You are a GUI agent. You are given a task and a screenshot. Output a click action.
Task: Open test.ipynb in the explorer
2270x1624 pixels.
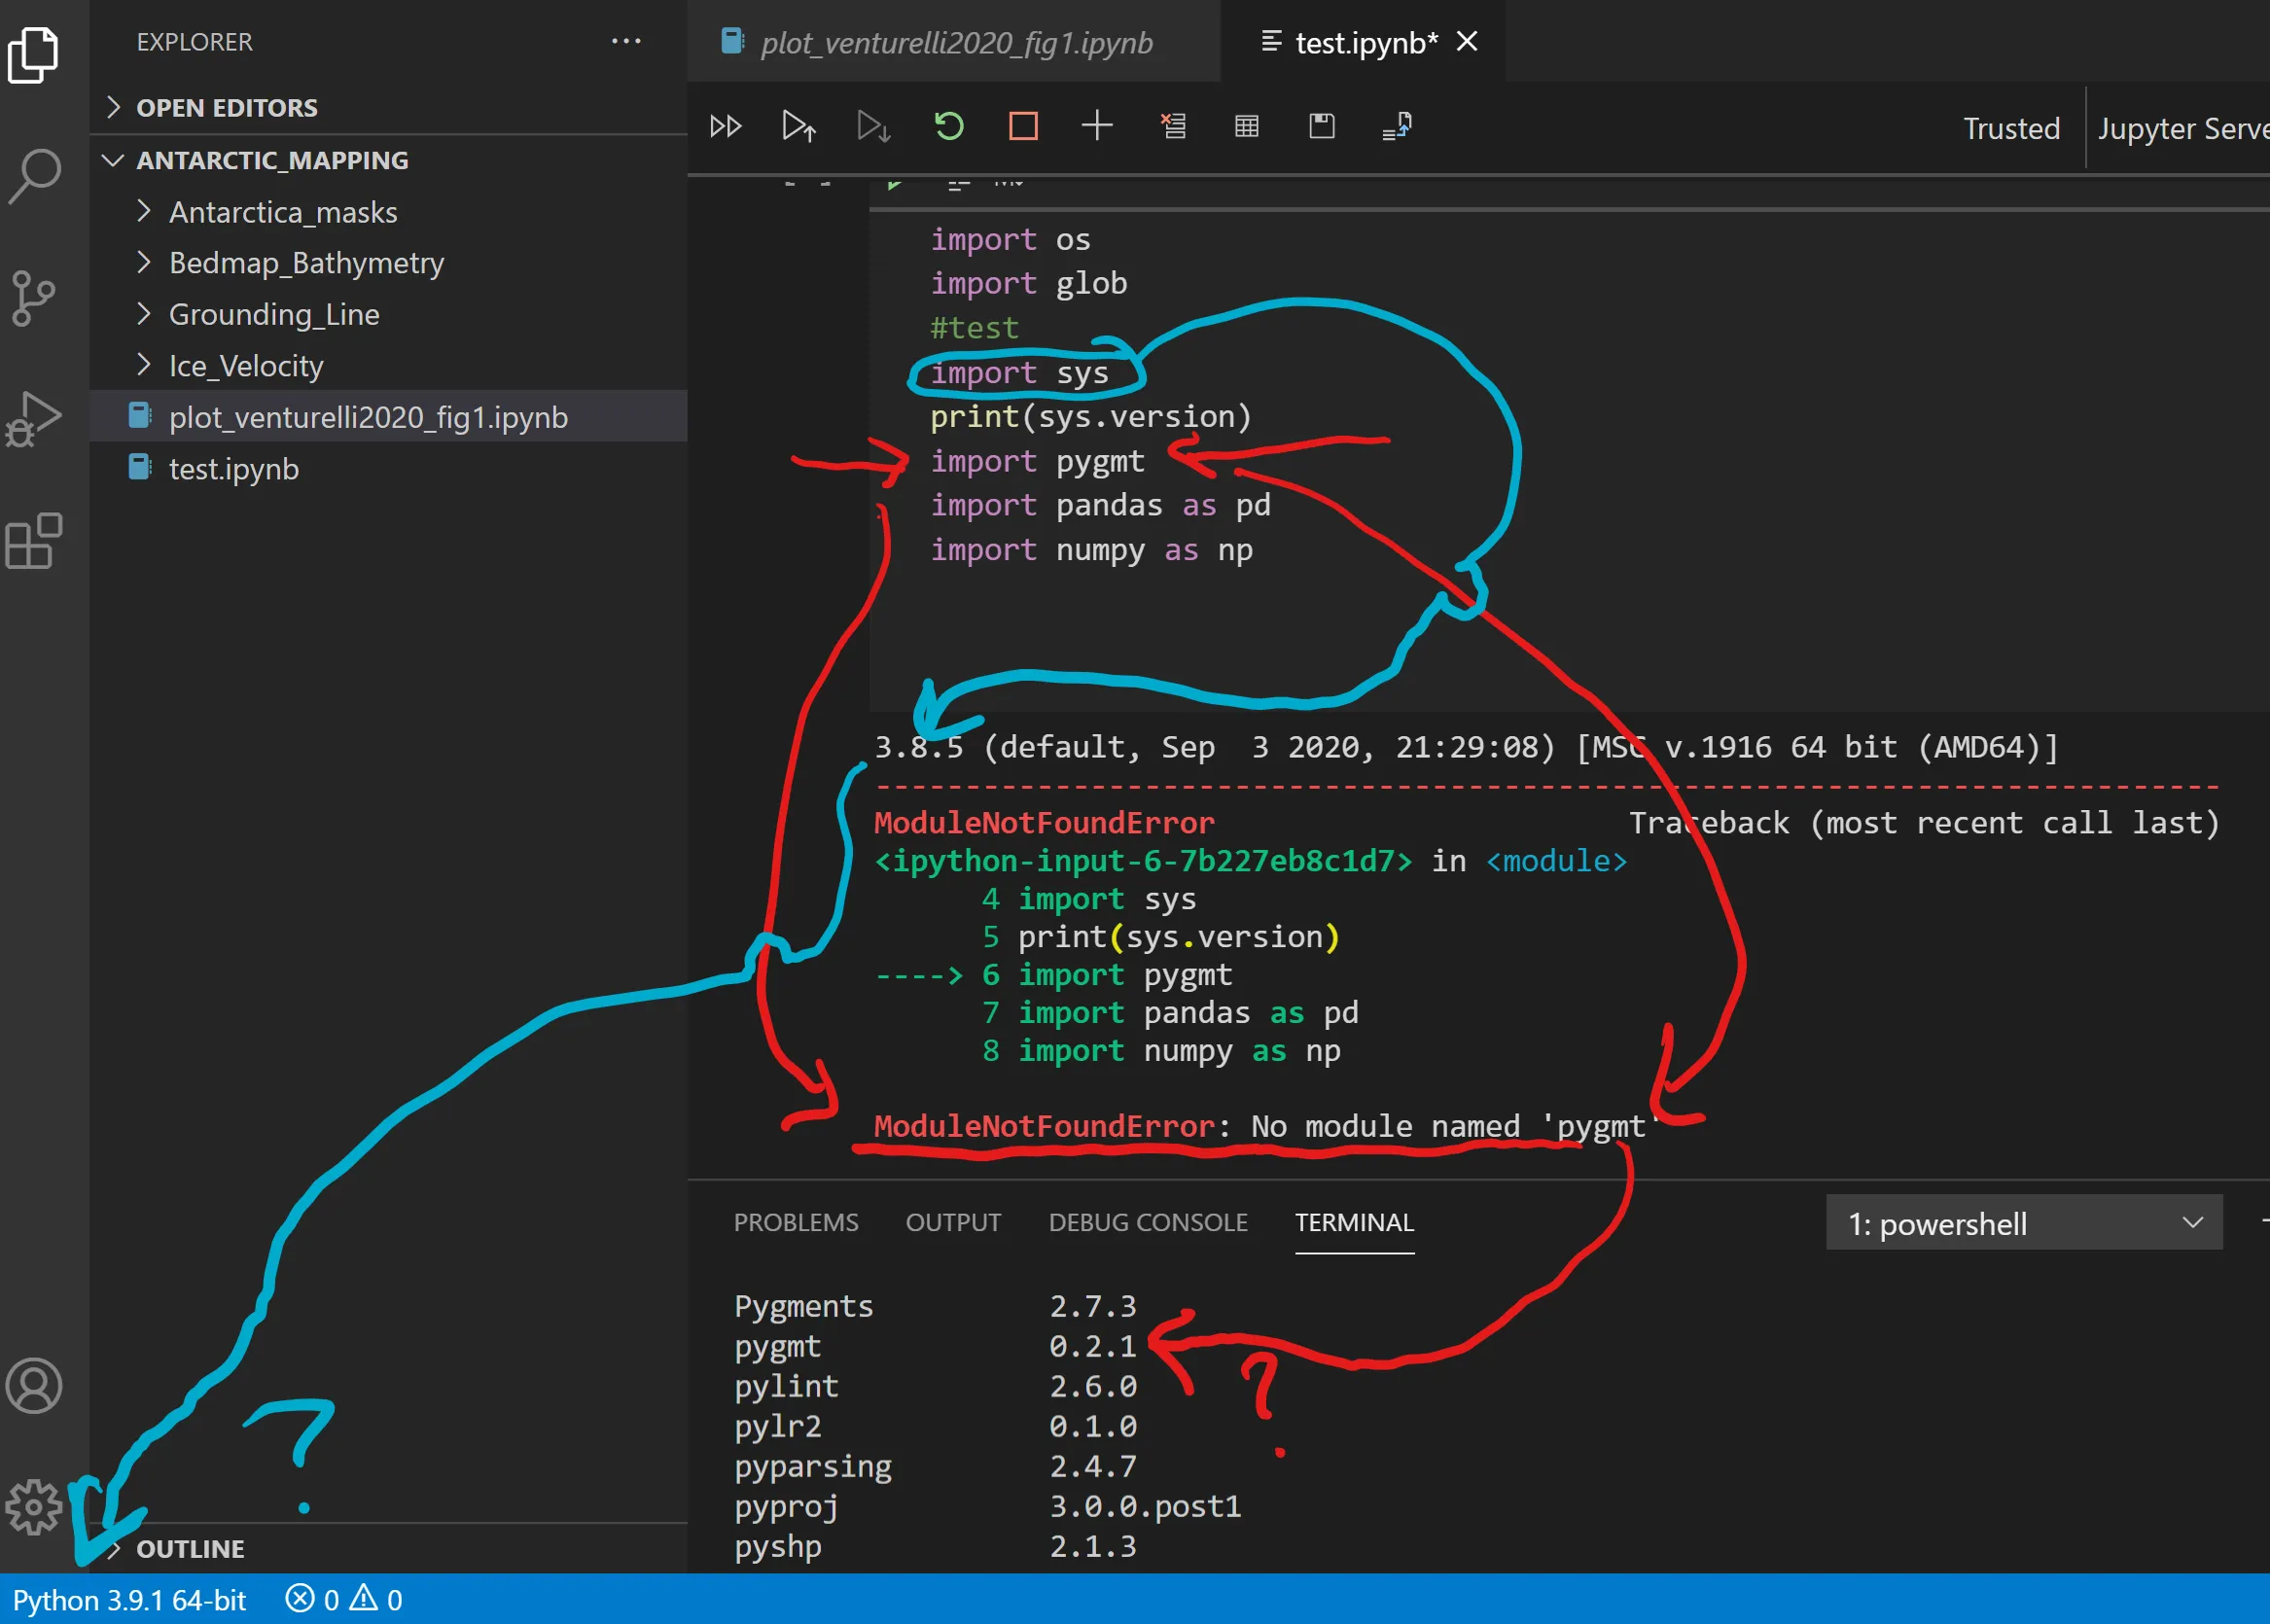(x=234, y=469)
